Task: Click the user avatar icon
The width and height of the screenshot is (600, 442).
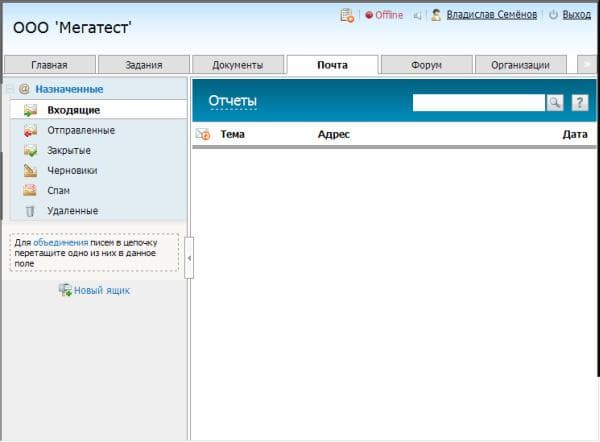Action: pos(436,15)
